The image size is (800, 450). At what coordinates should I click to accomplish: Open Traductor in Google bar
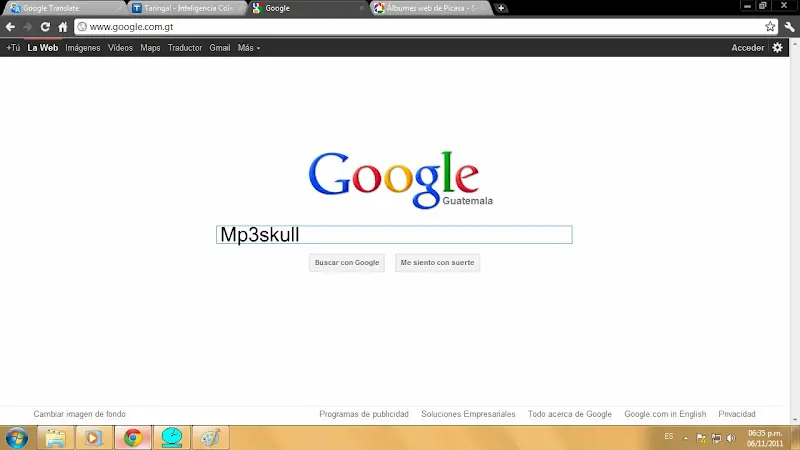point(185,47)
